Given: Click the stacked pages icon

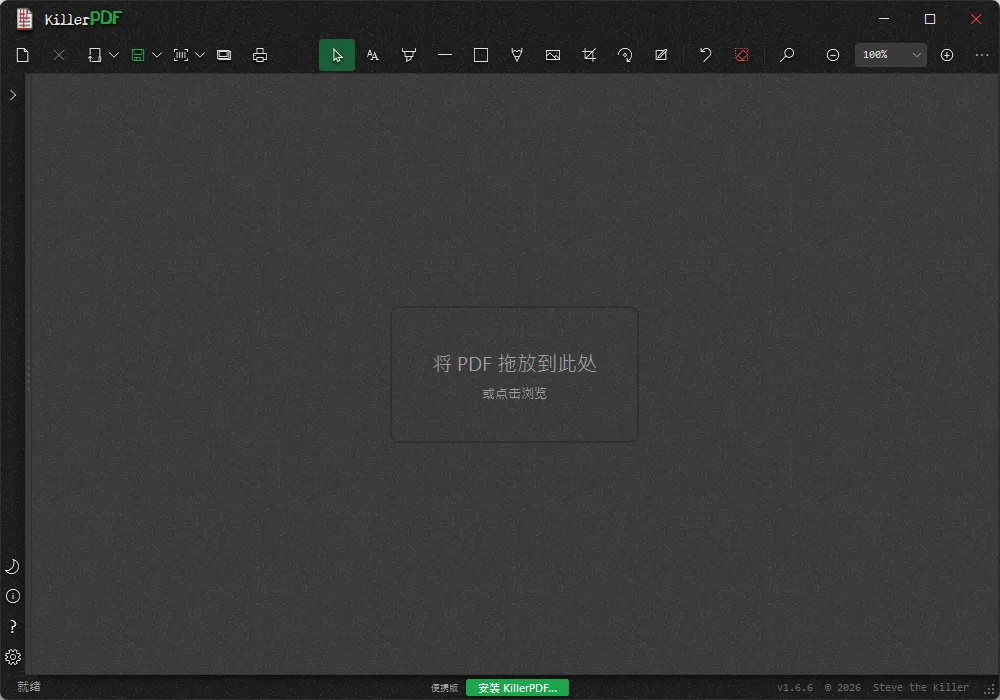Looking at the screenshot, I should tap(224, 55).
